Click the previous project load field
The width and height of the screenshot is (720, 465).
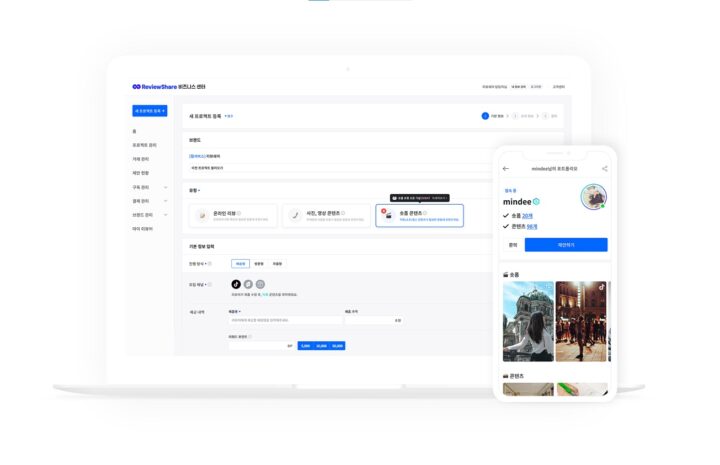click(340, 168)
